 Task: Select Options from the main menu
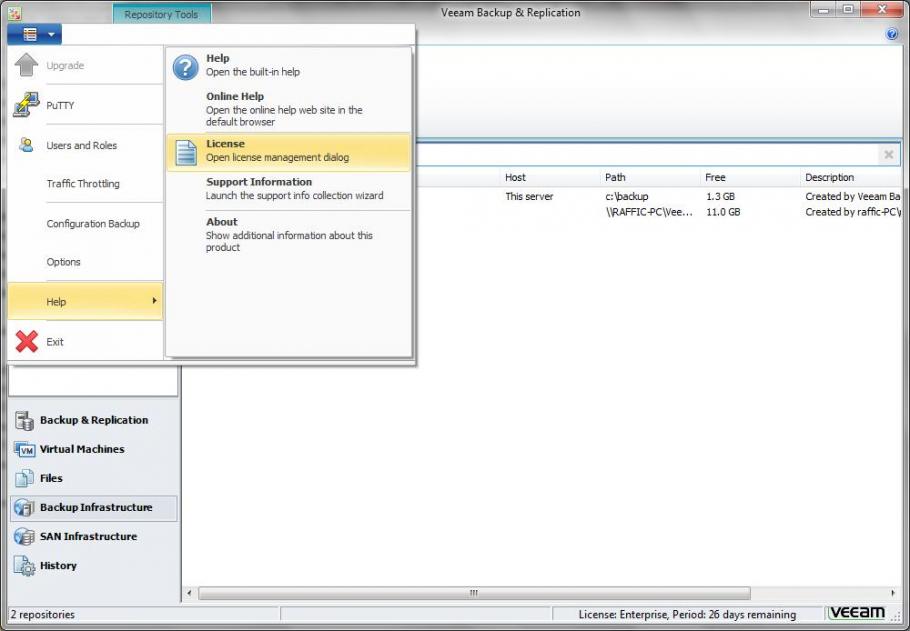[63, 261]
